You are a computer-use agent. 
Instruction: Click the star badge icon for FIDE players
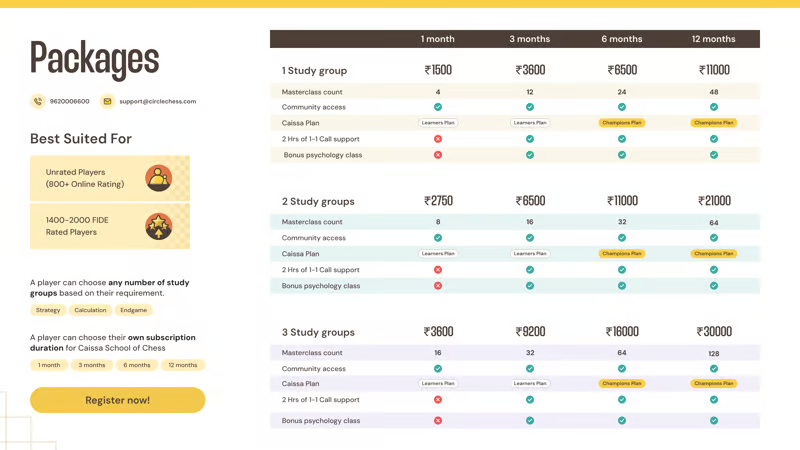(158, 226)
